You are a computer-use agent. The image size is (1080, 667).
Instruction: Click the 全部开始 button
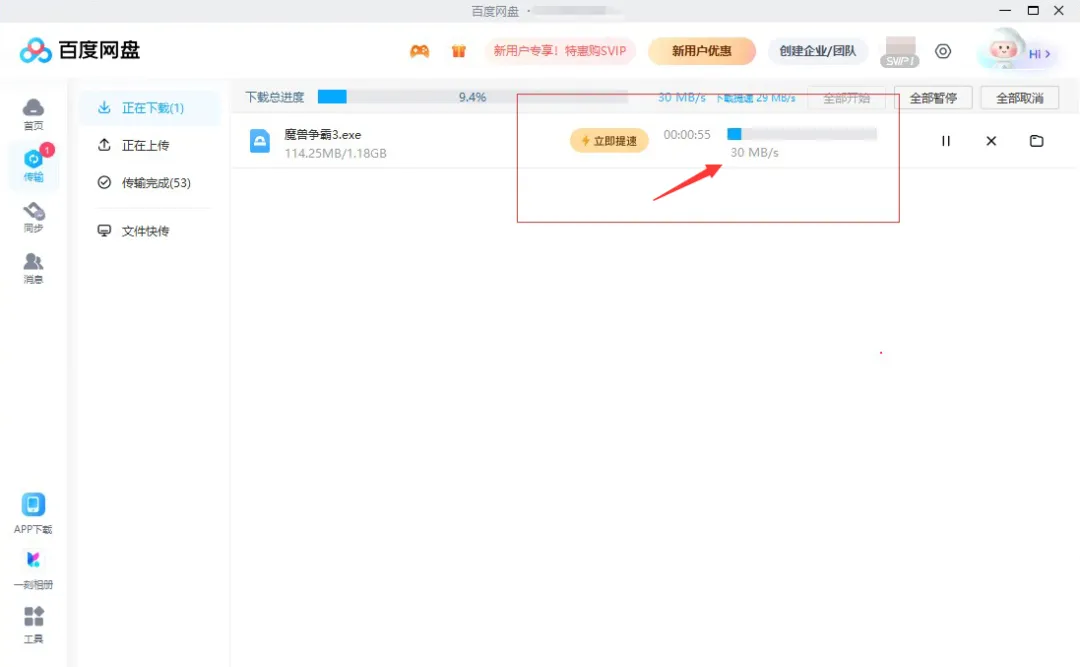click(x=847, y=98)
